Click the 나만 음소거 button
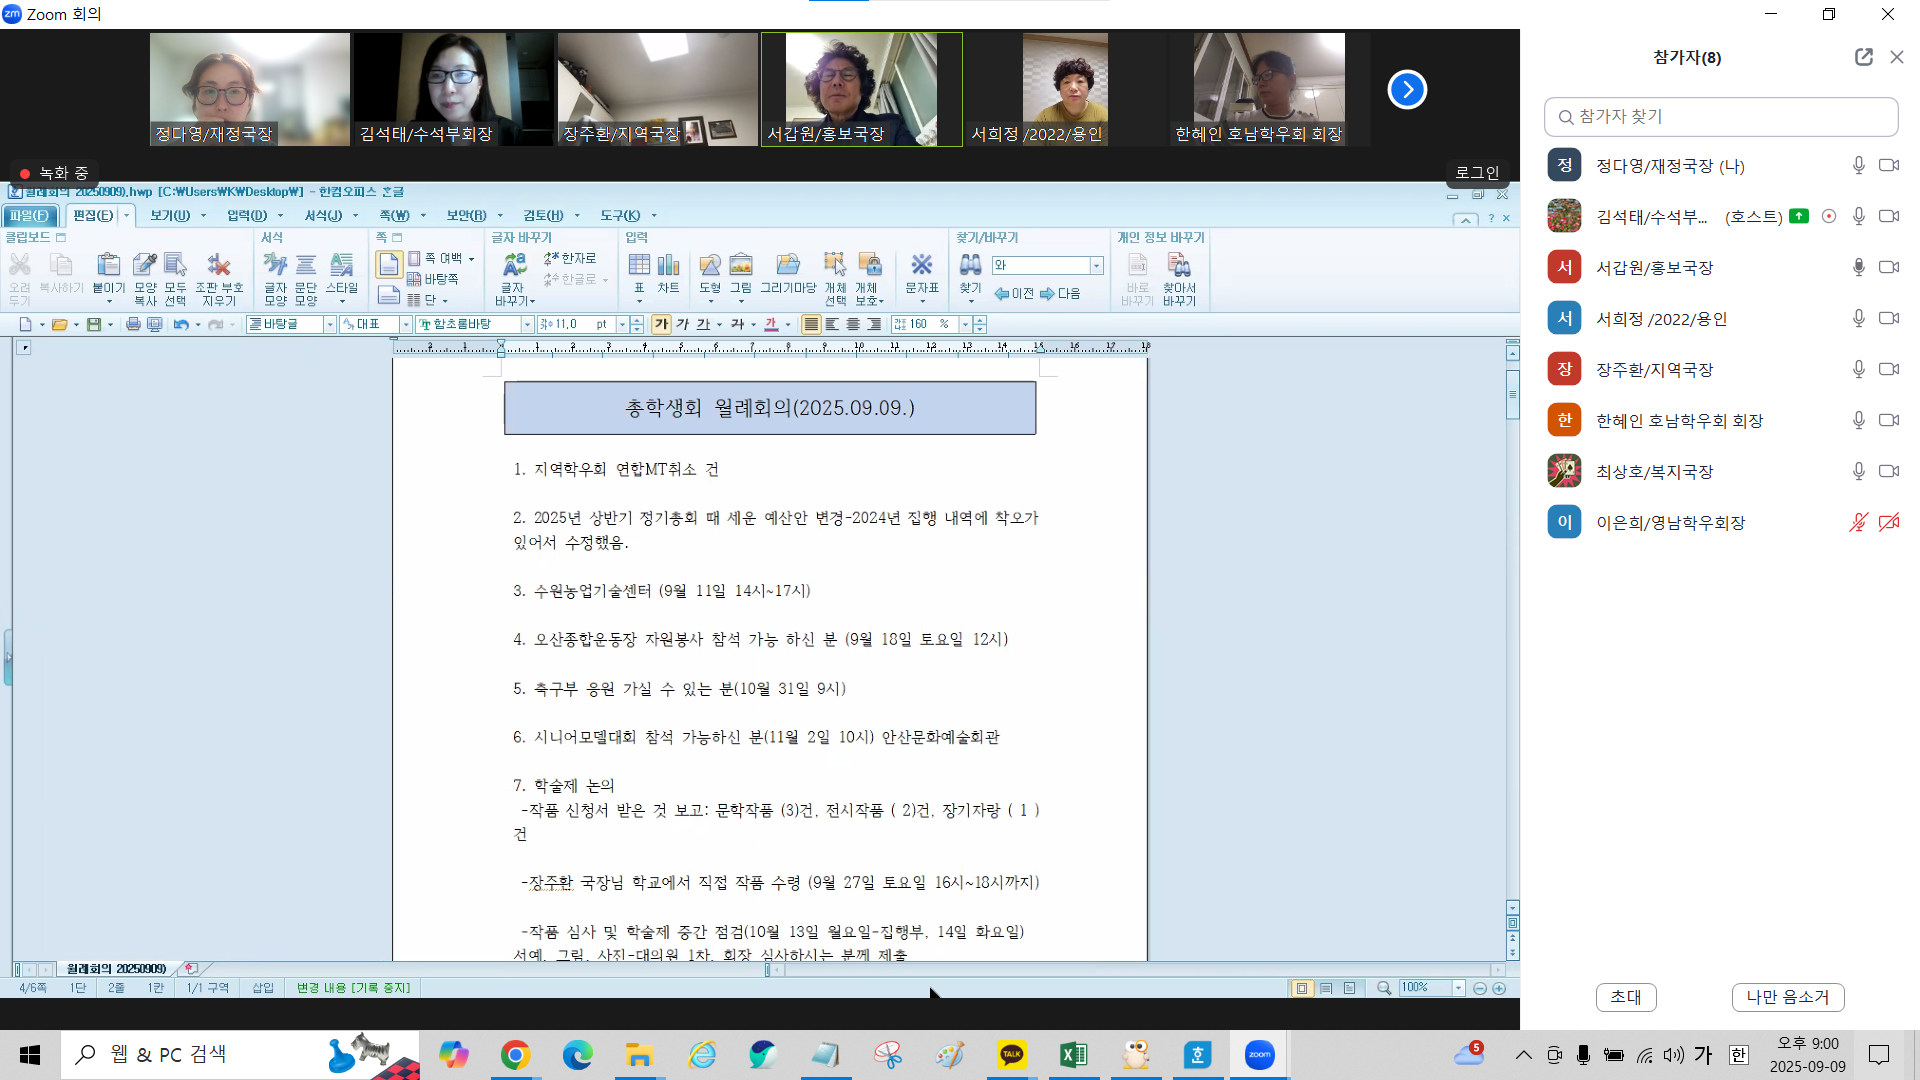 (x=1788, y=997)
